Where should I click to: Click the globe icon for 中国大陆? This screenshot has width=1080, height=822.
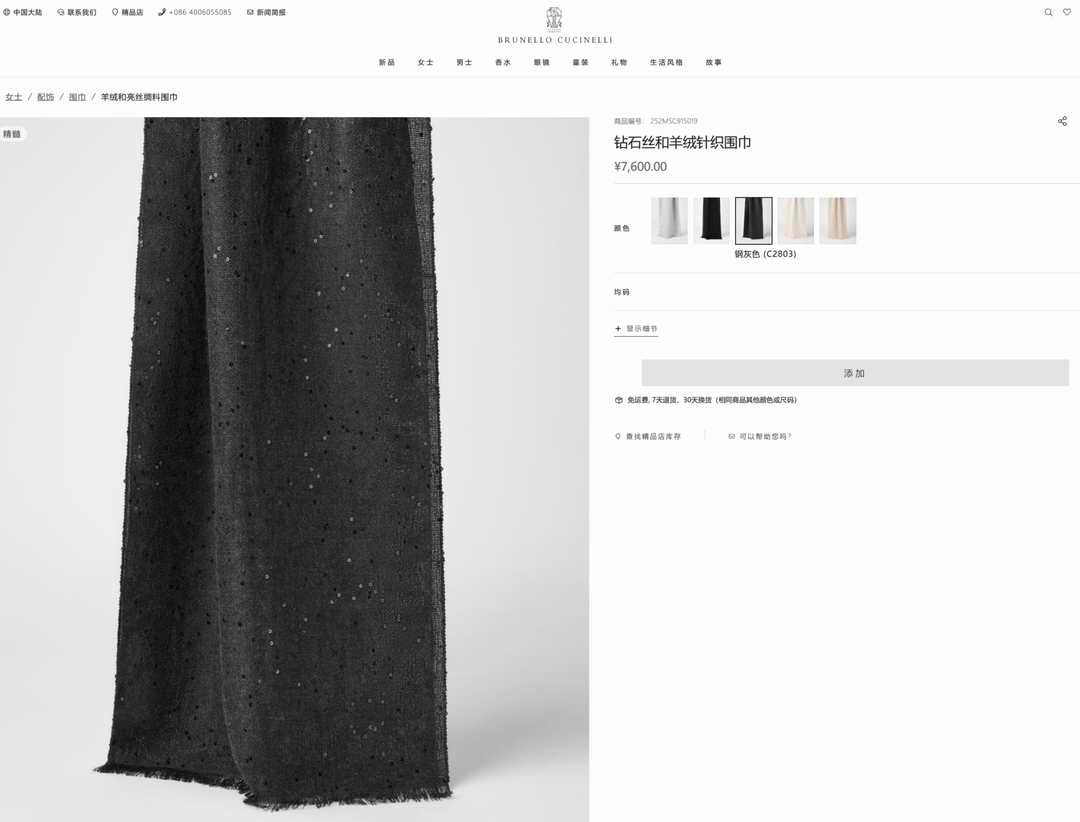7,12
